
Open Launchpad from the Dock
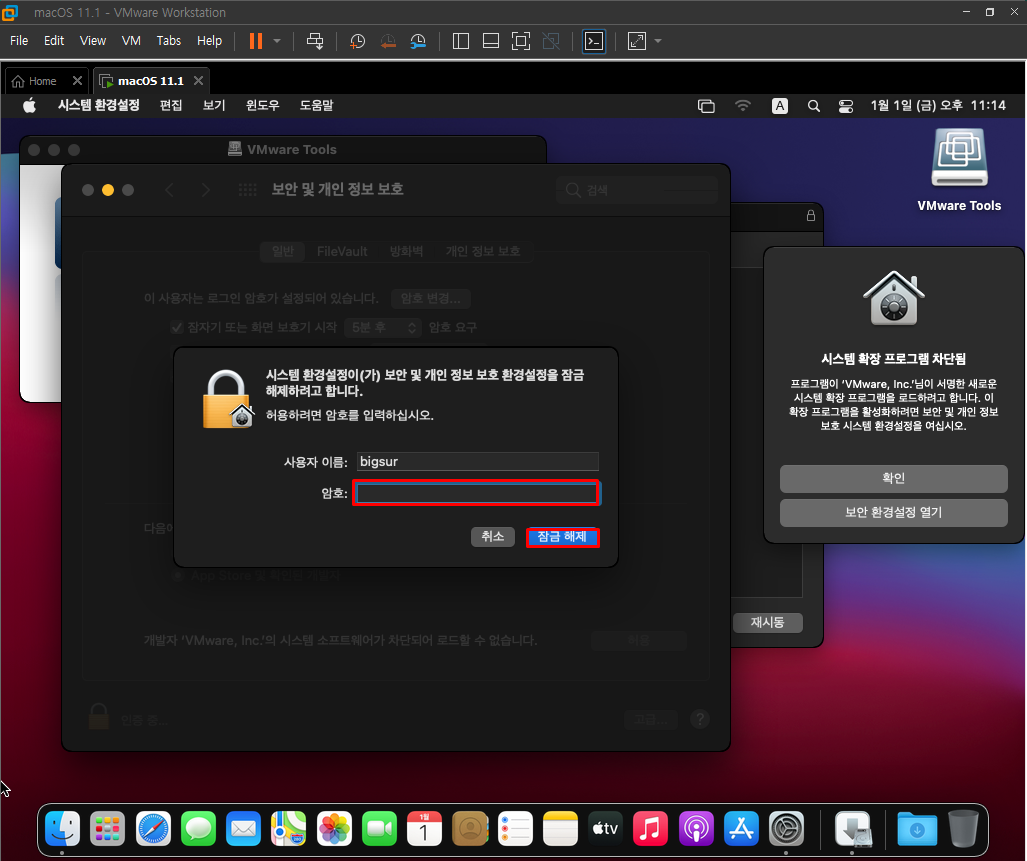(x=107, y=828)
